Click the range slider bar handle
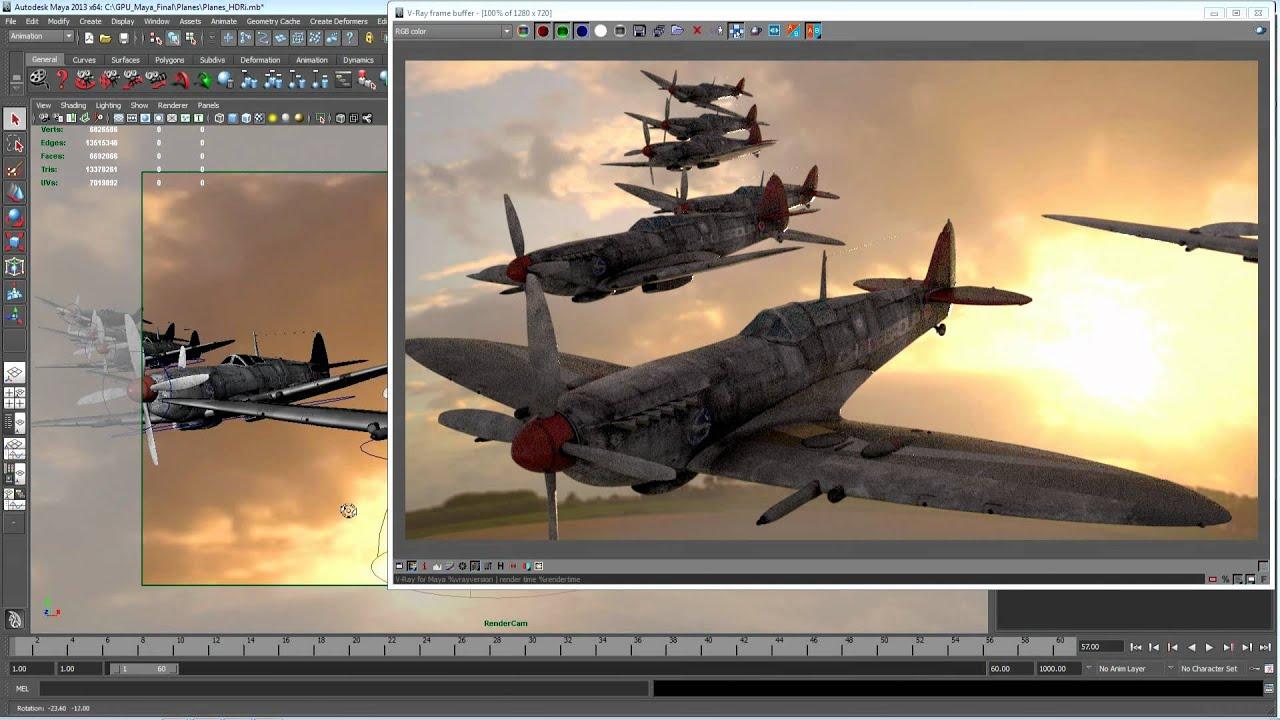The image size is (1280, 720). [x=144, y=669]
